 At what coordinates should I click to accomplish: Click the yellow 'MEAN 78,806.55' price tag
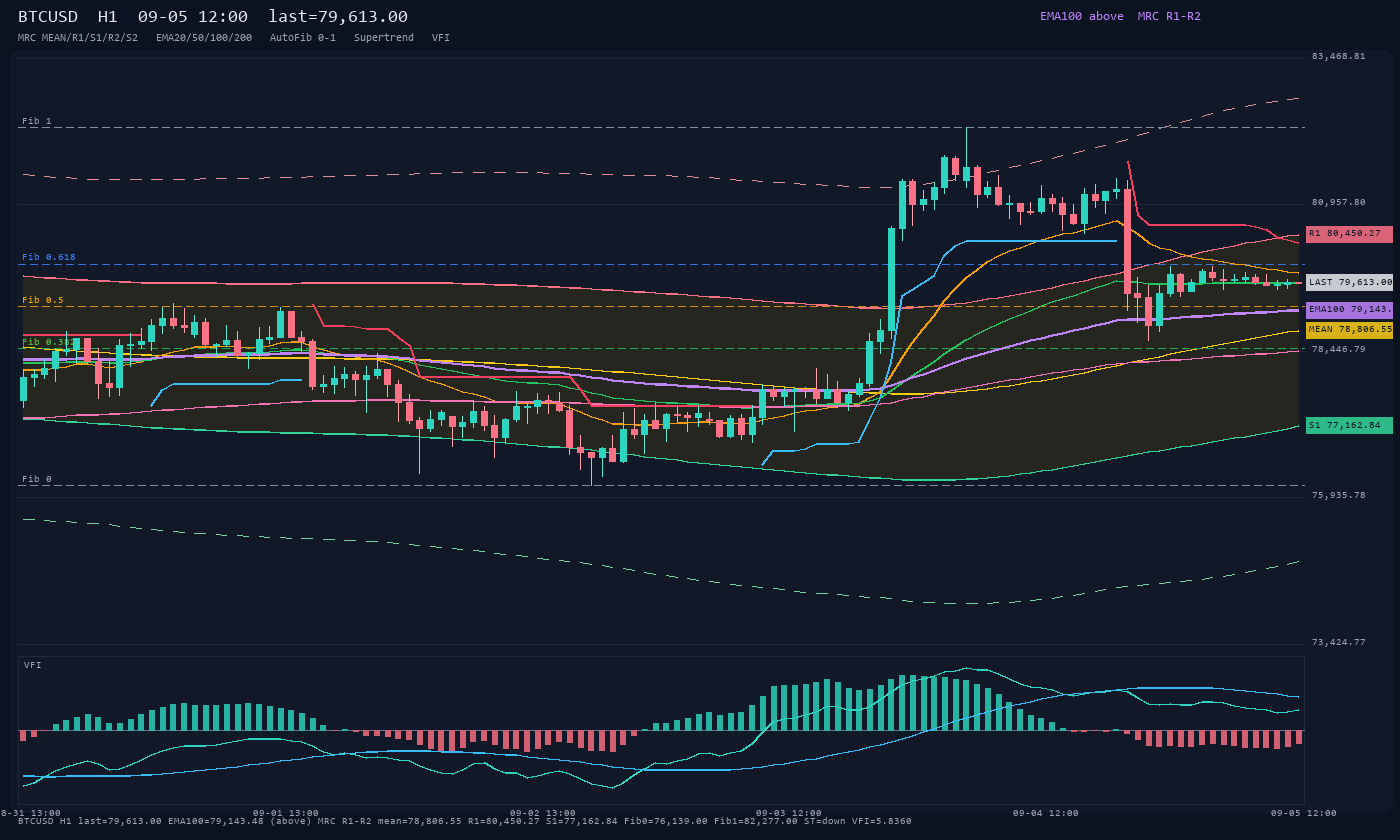coord(1349,330)
